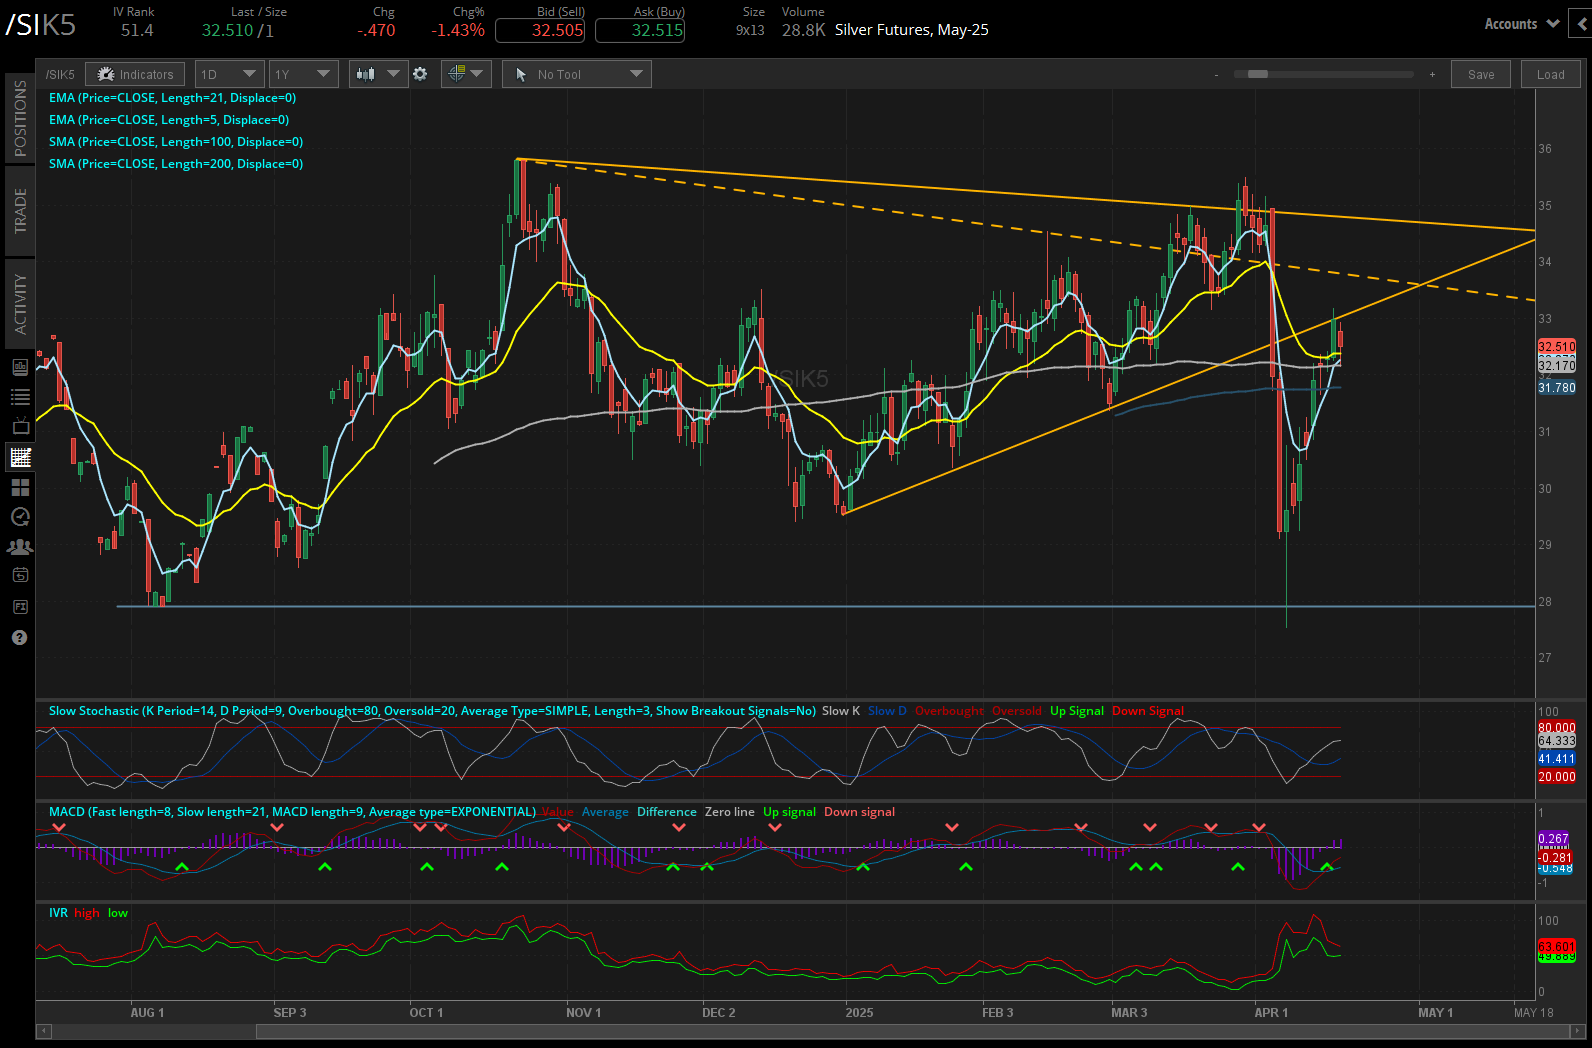Open the Positions side tab
1592x1048 pixels.
(x=20, y=118)
